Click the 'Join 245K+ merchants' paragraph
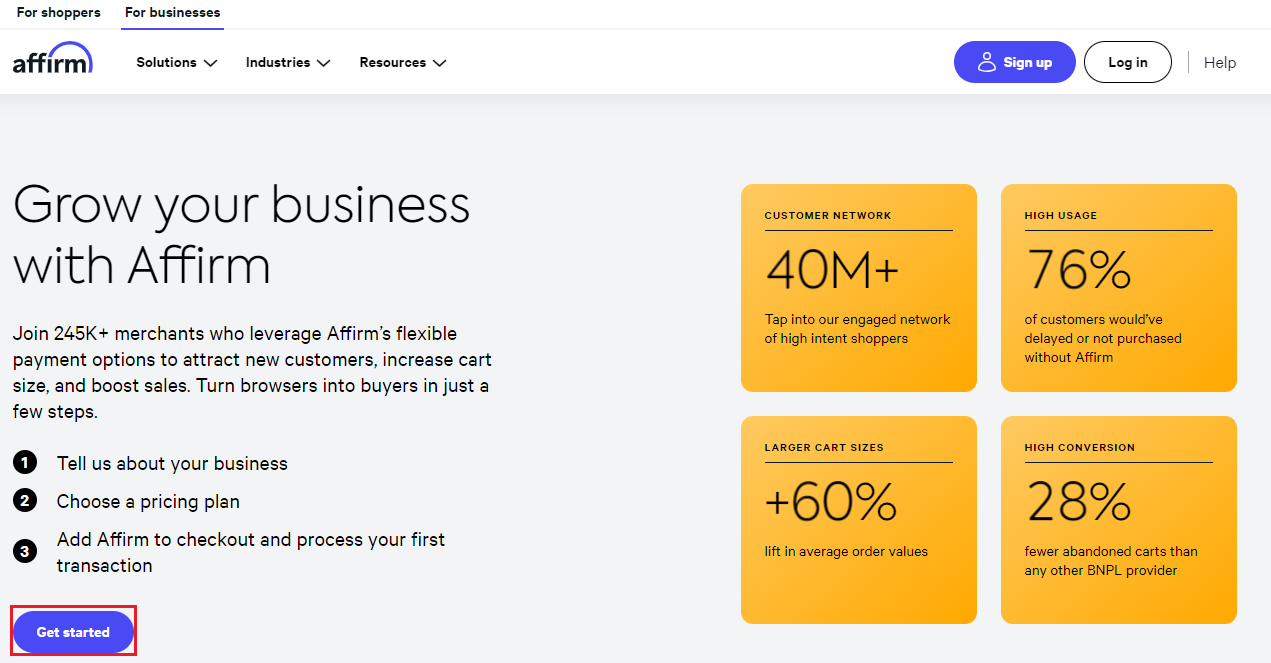Screen dimensions: 1271x663 252,372
